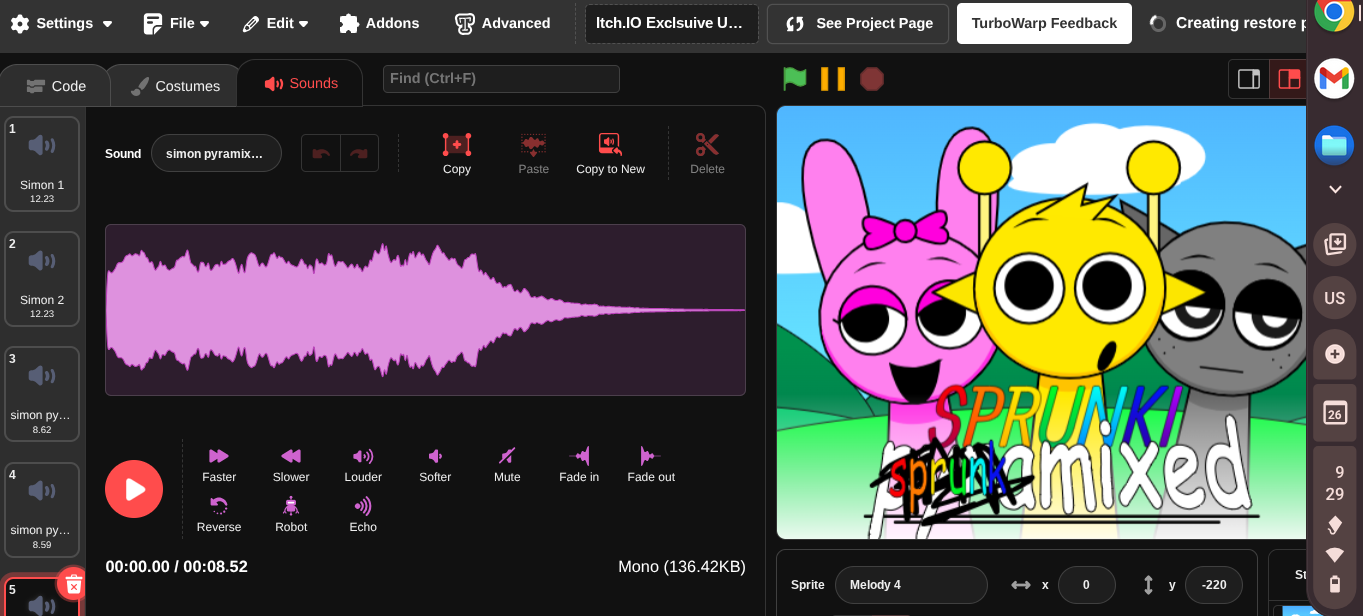
Task: Copy the selected sound region
Action: [x=457, y=154]
